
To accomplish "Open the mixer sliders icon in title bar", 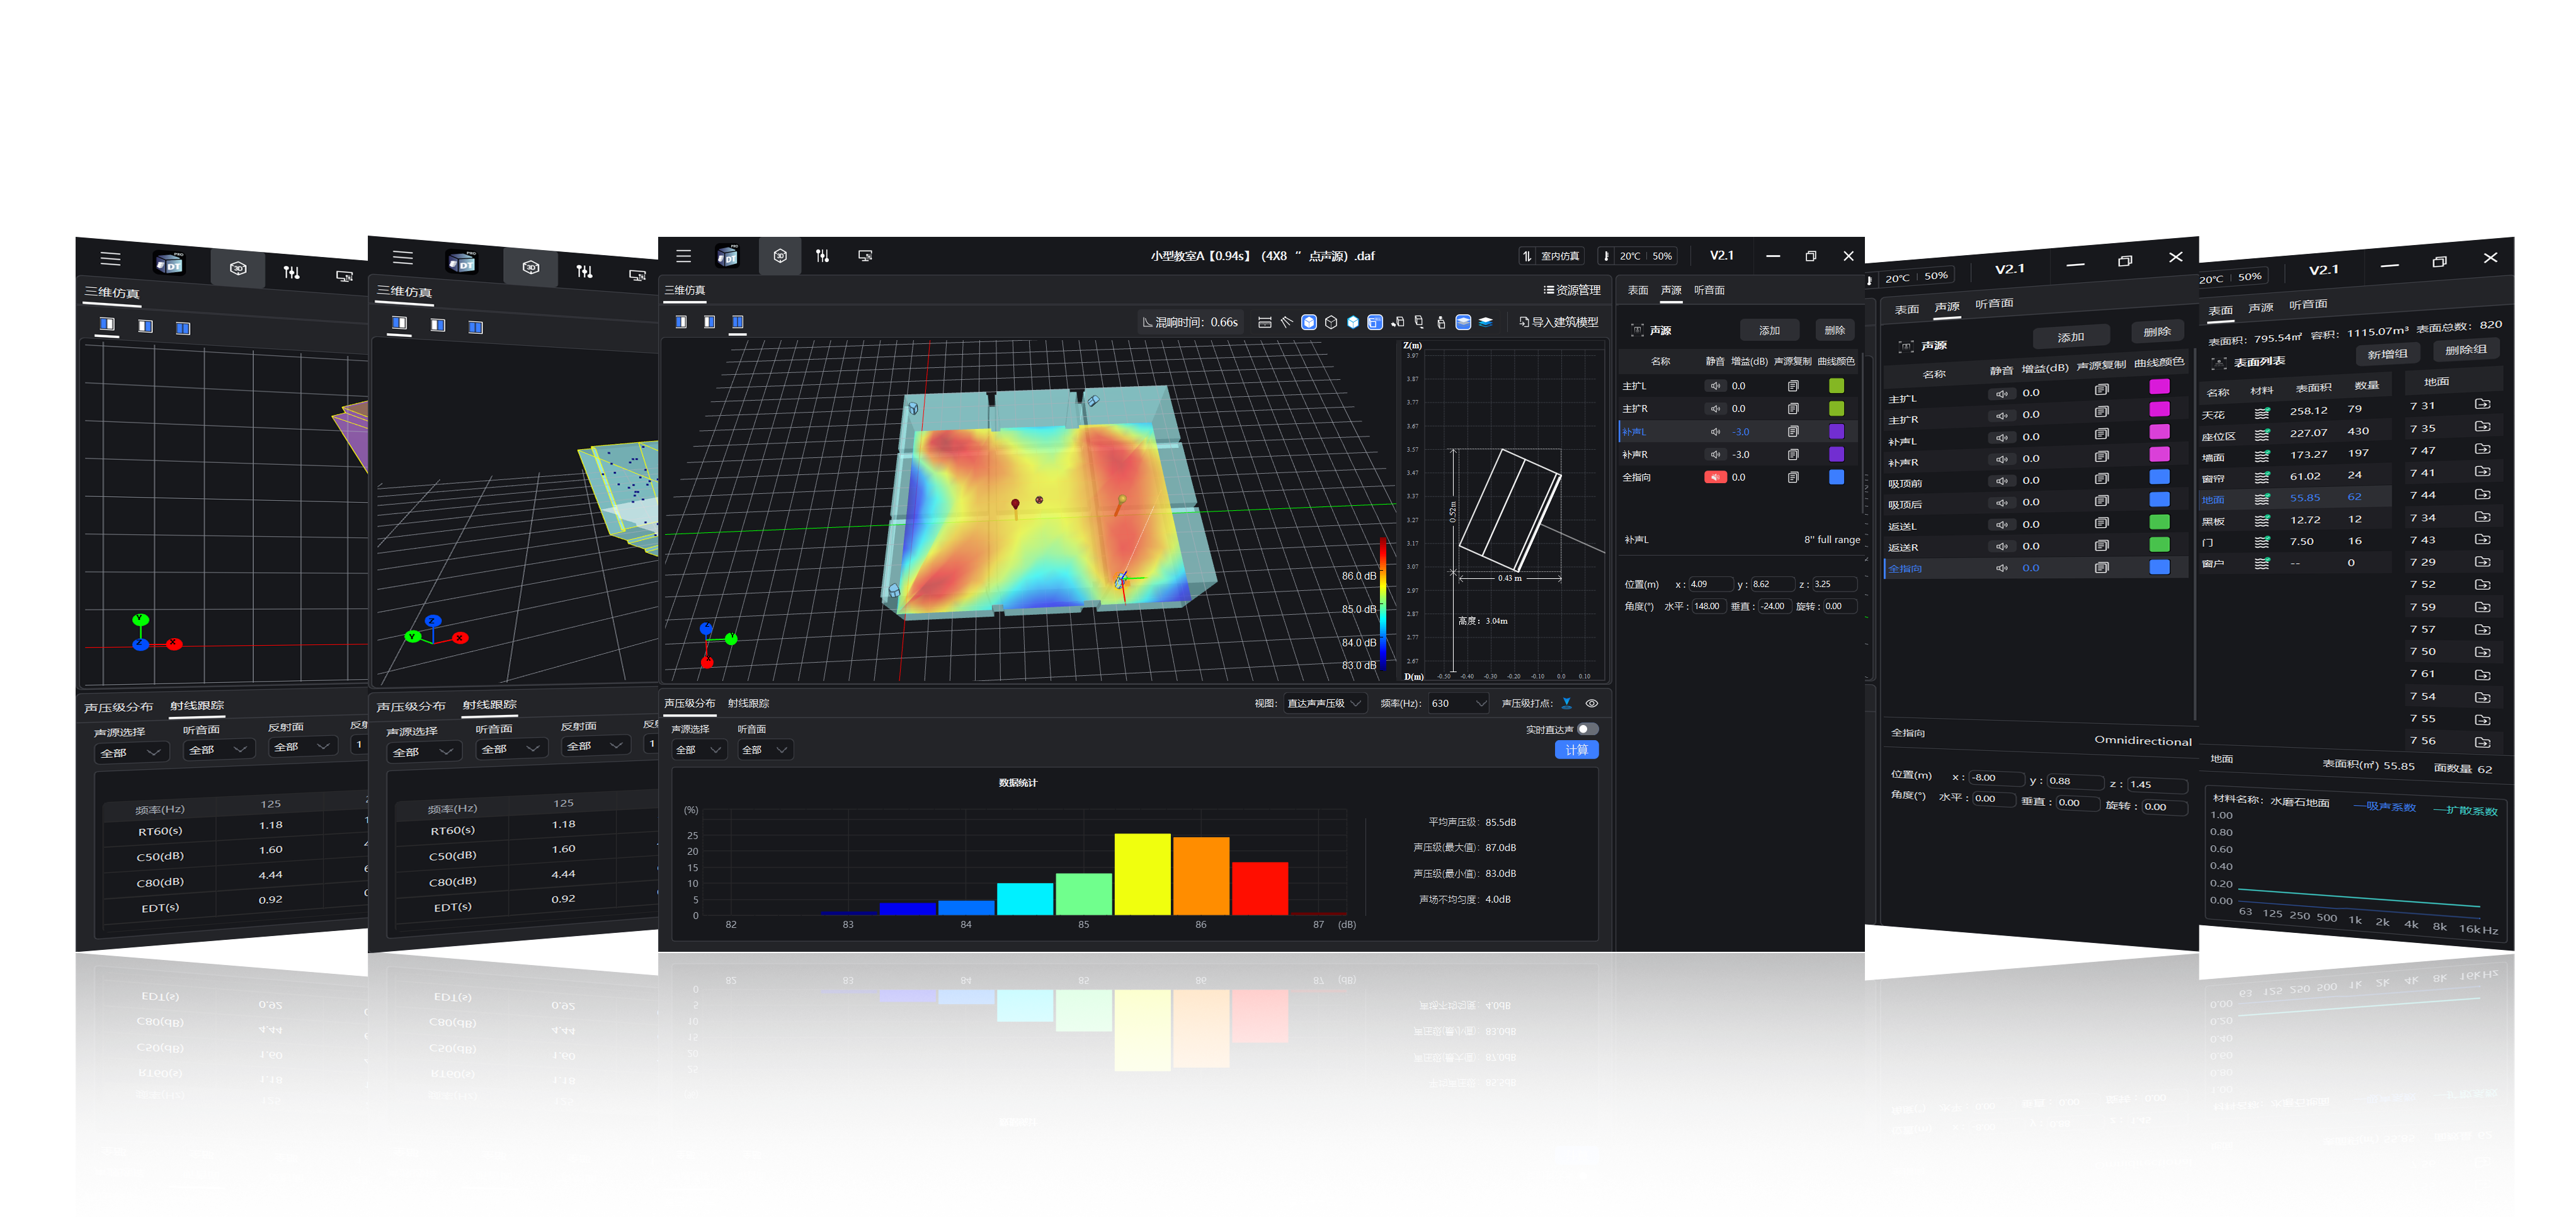I will pos(822,256).
